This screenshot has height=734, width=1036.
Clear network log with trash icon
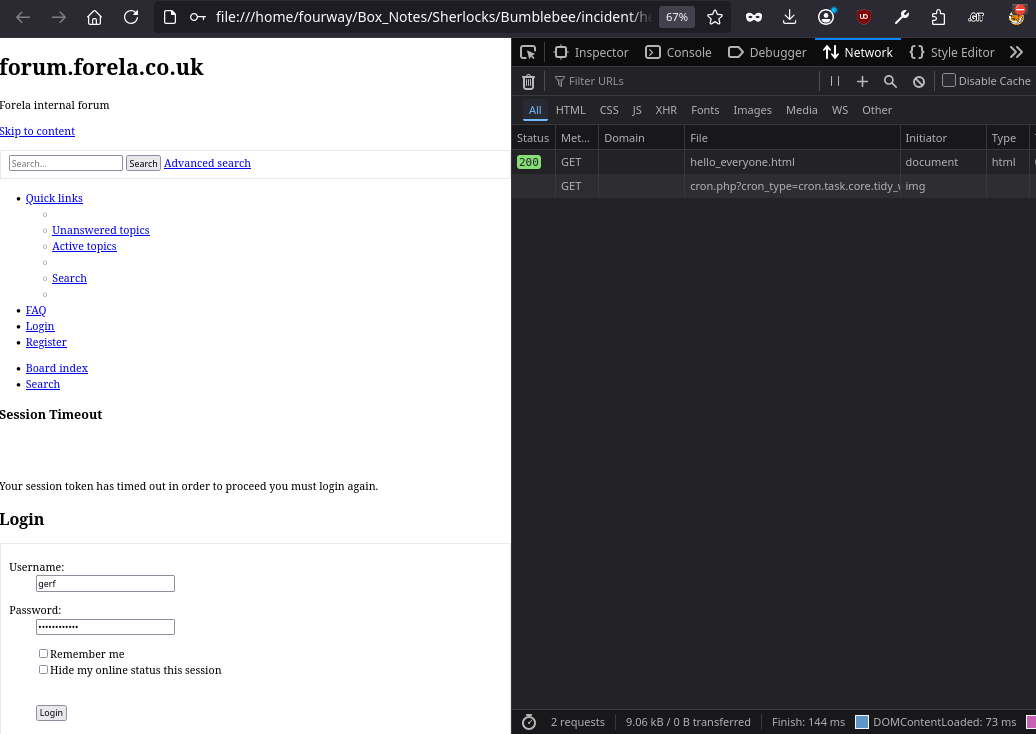coord(528,81)
